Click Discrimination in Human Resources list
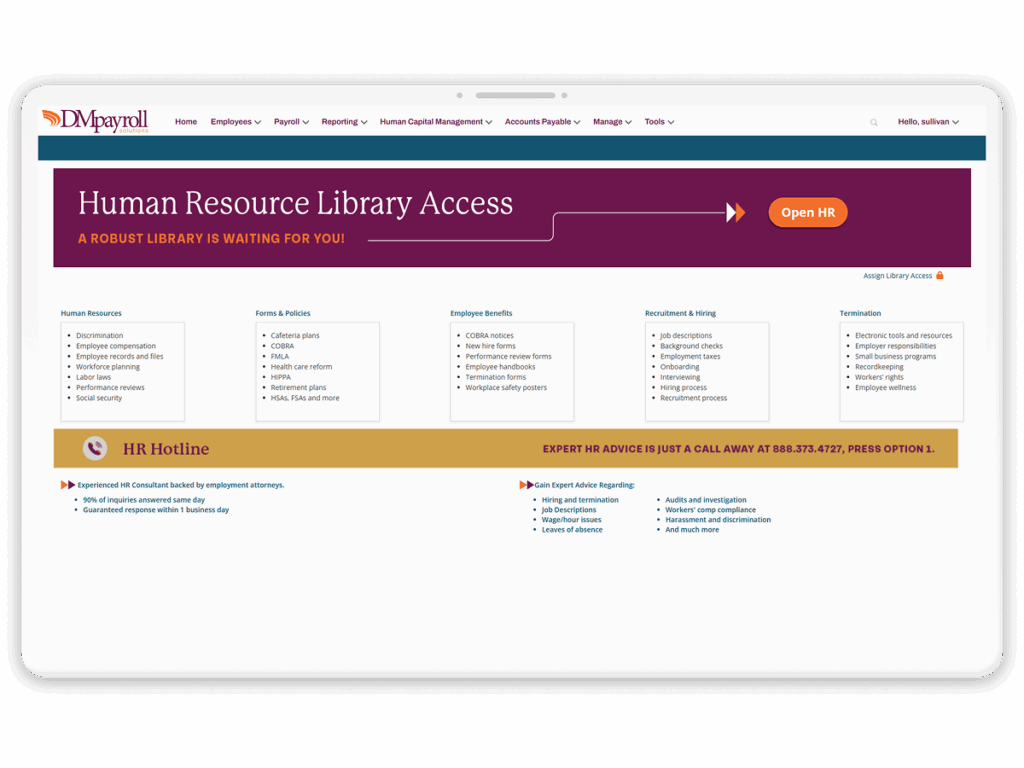Image resolution: width=1024 pixels, height=768 pixels. [99, 336]
